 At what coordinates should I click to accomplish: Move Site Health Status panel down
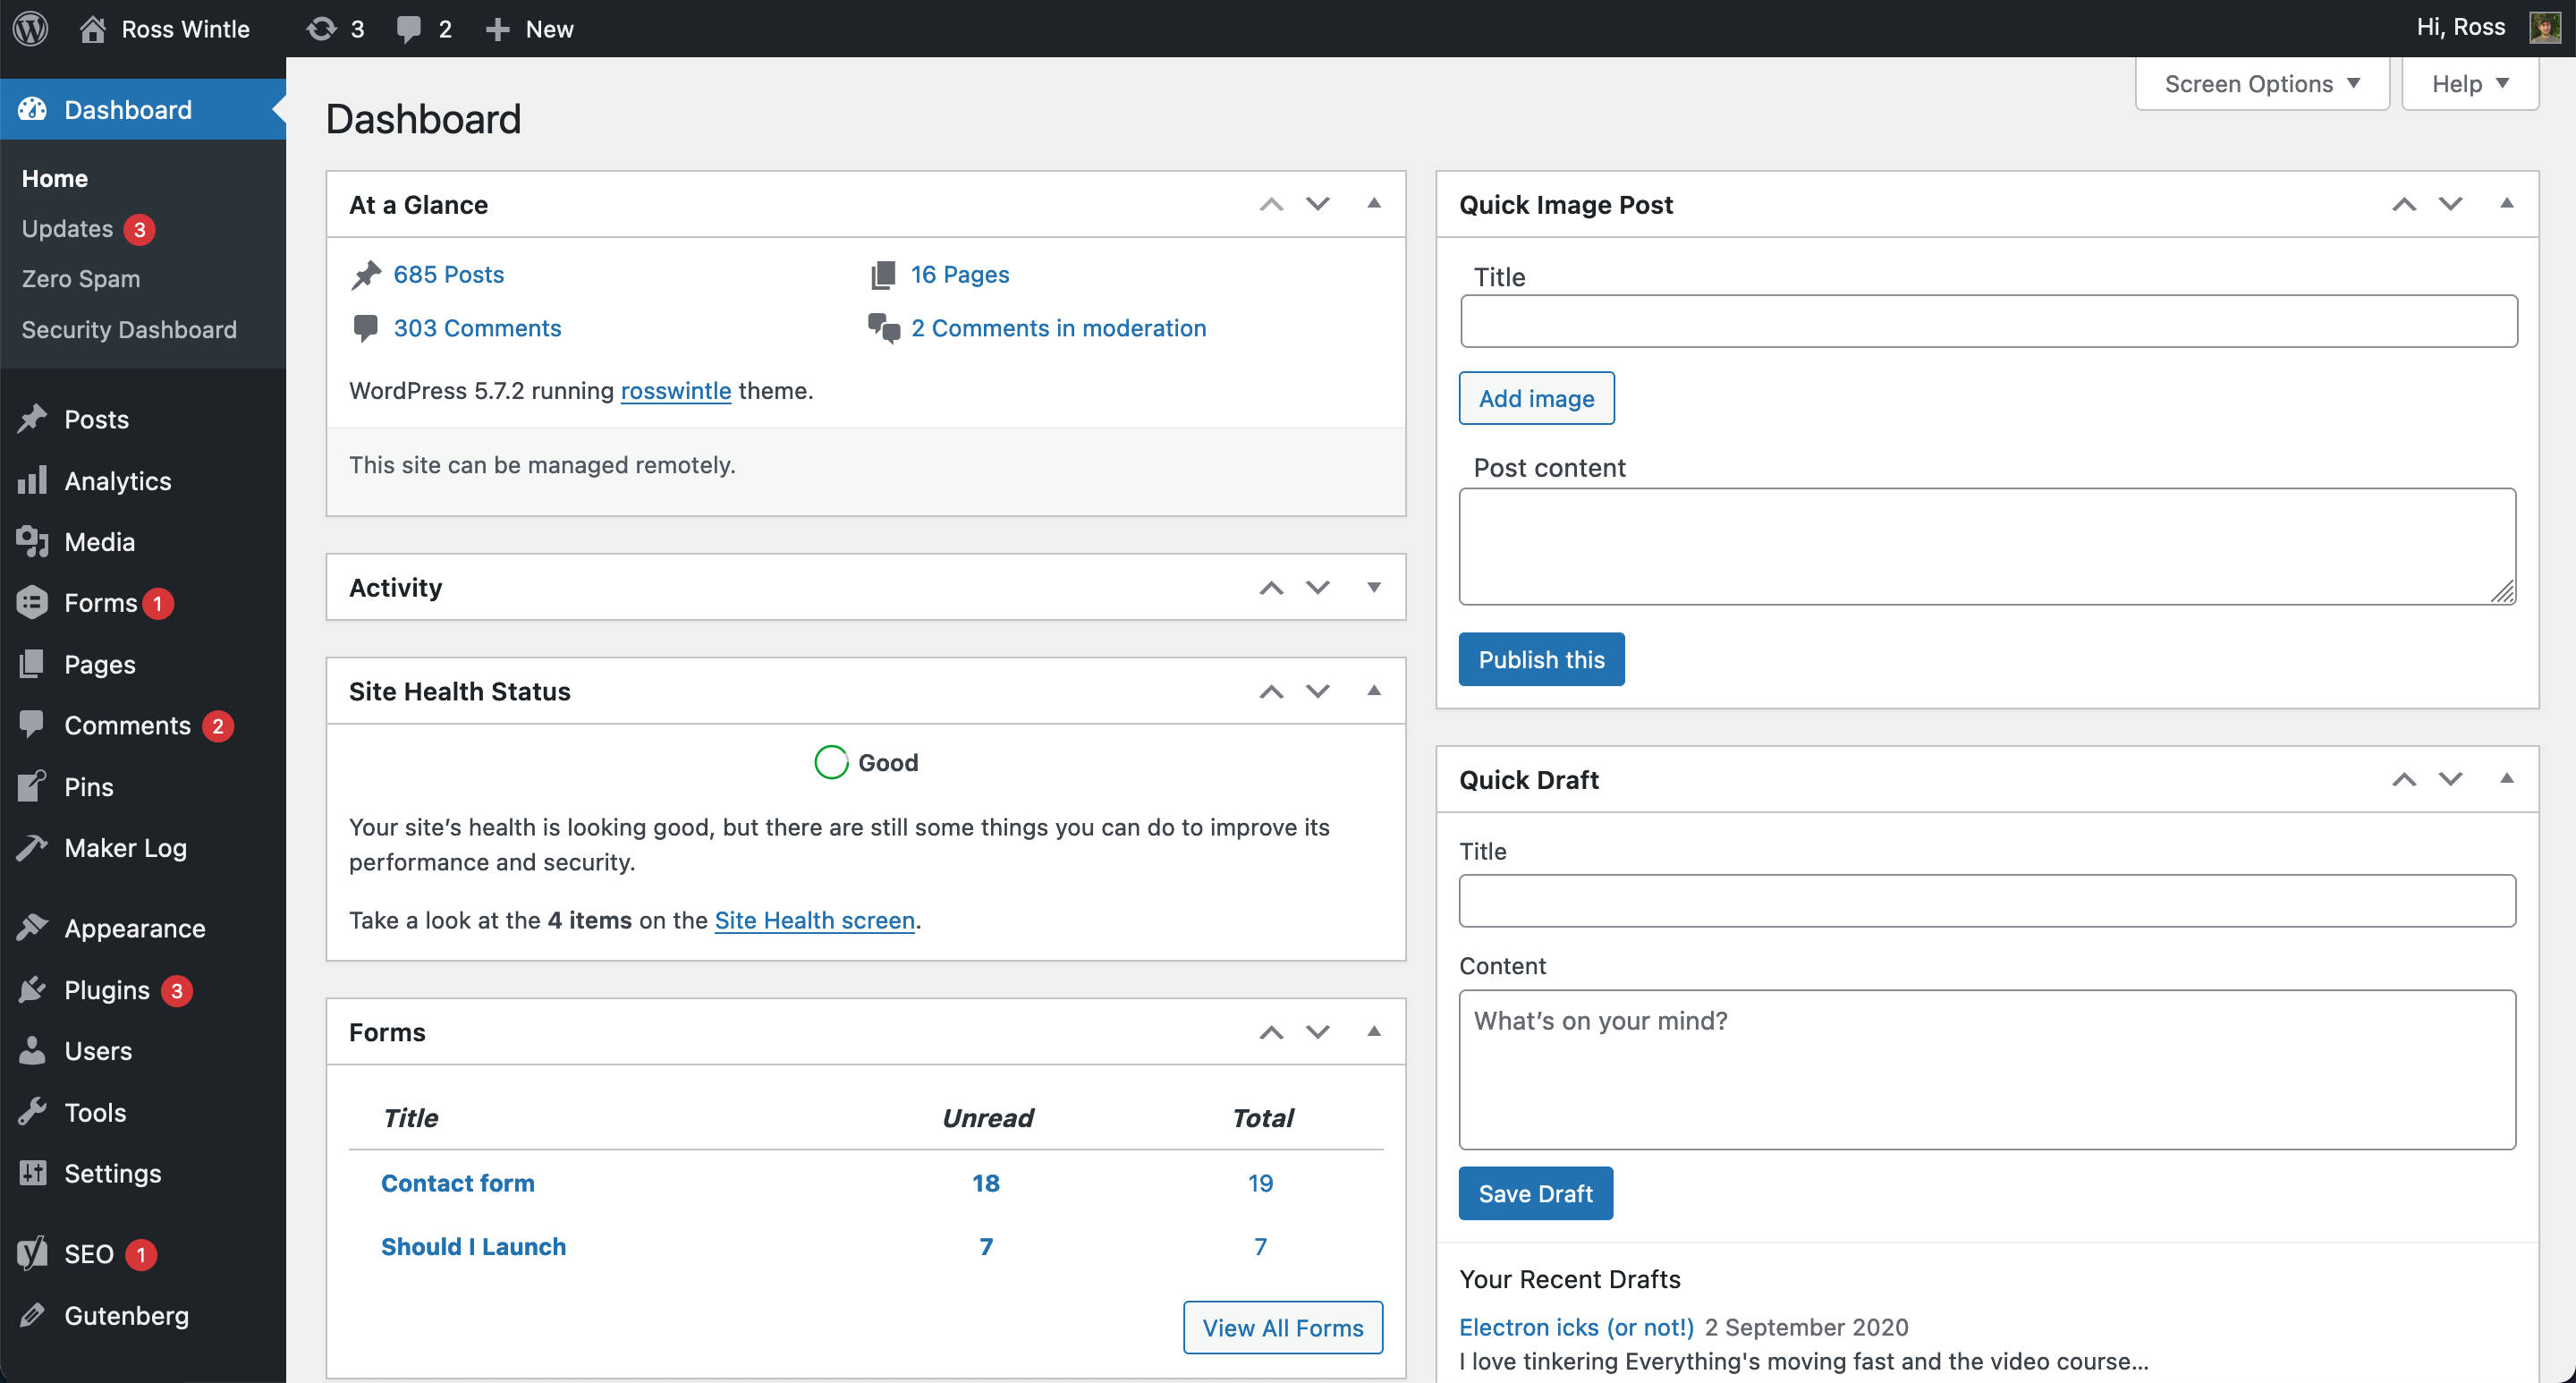click(x=1318, y=691)
